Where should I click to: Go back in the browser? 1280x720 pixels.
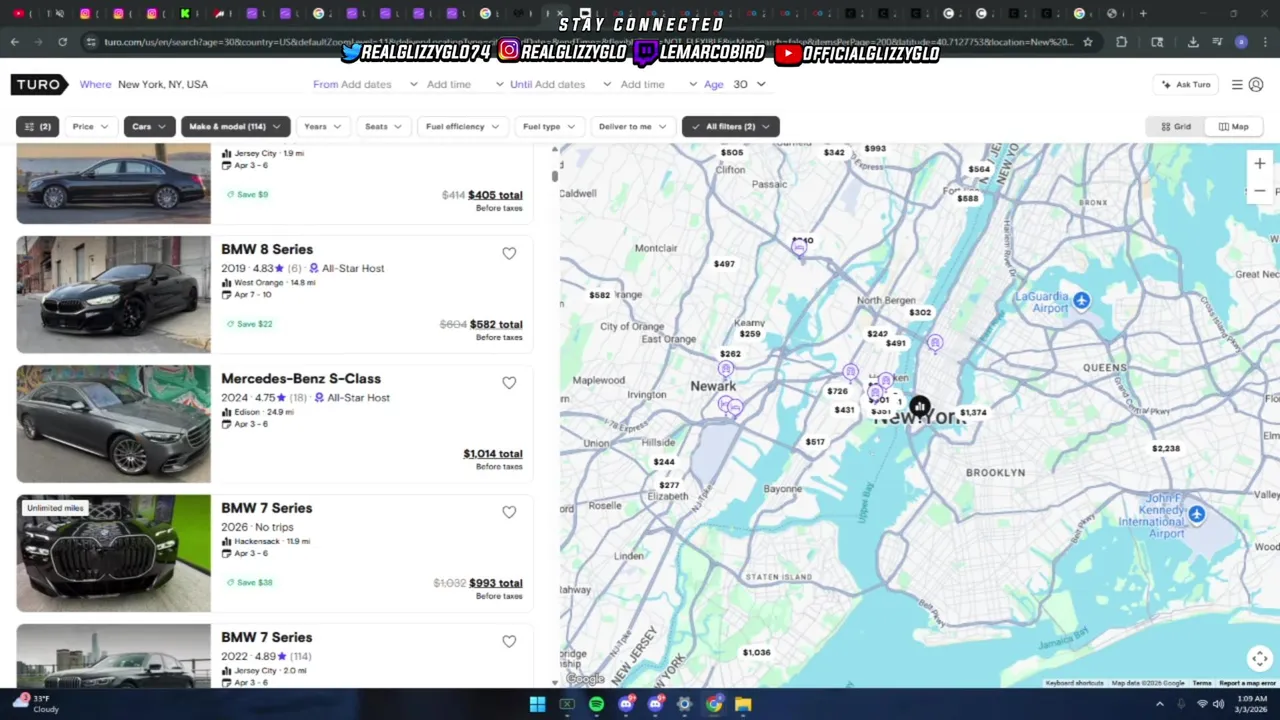[14, 42]
